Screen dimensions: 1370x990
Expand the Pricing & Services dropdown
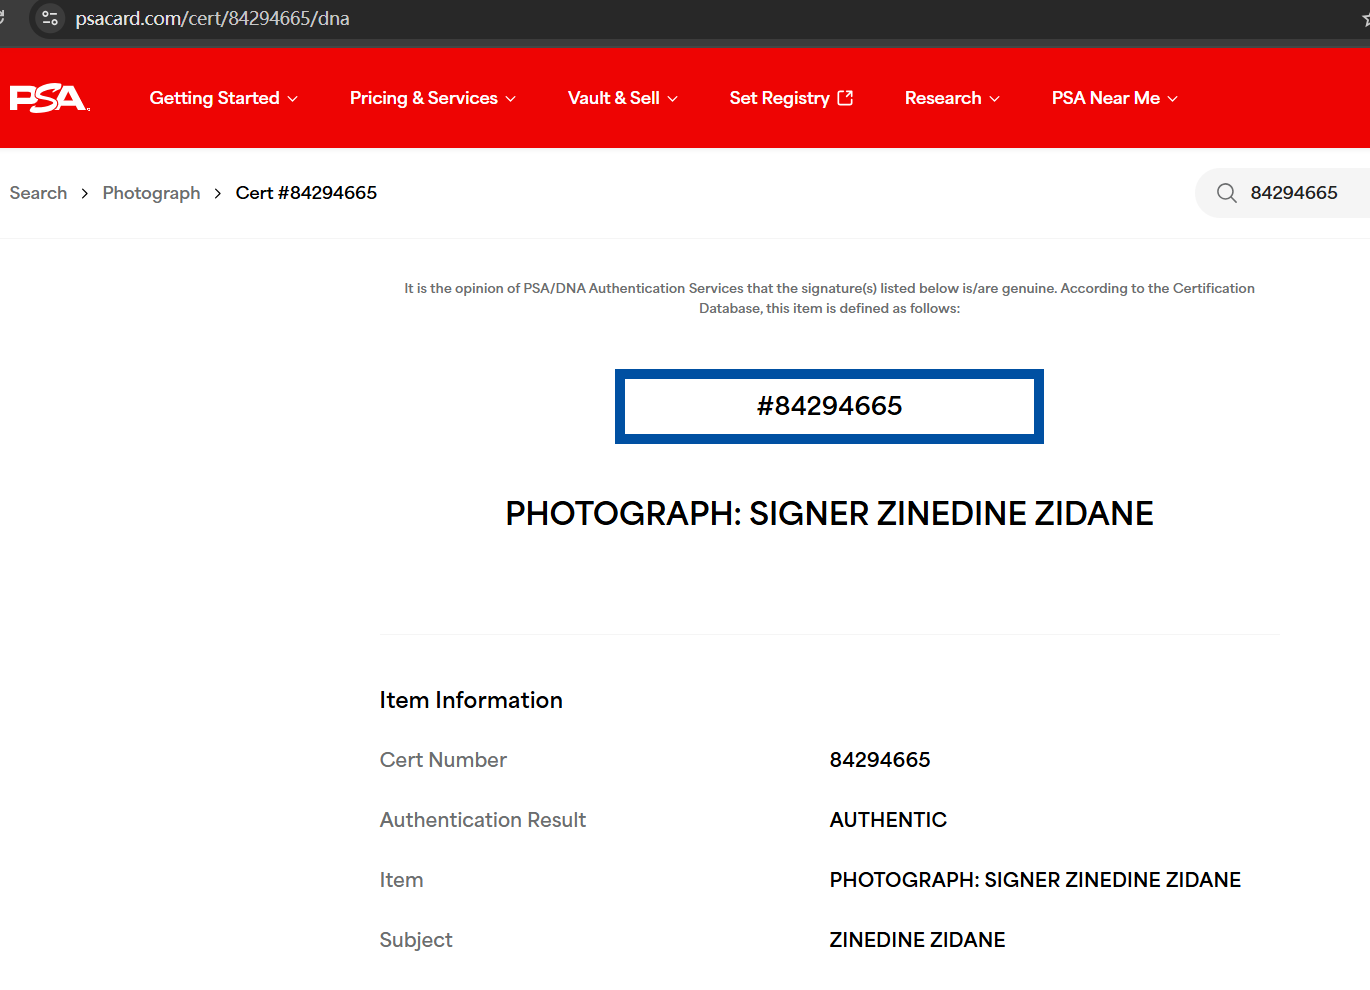pos(432,98)
